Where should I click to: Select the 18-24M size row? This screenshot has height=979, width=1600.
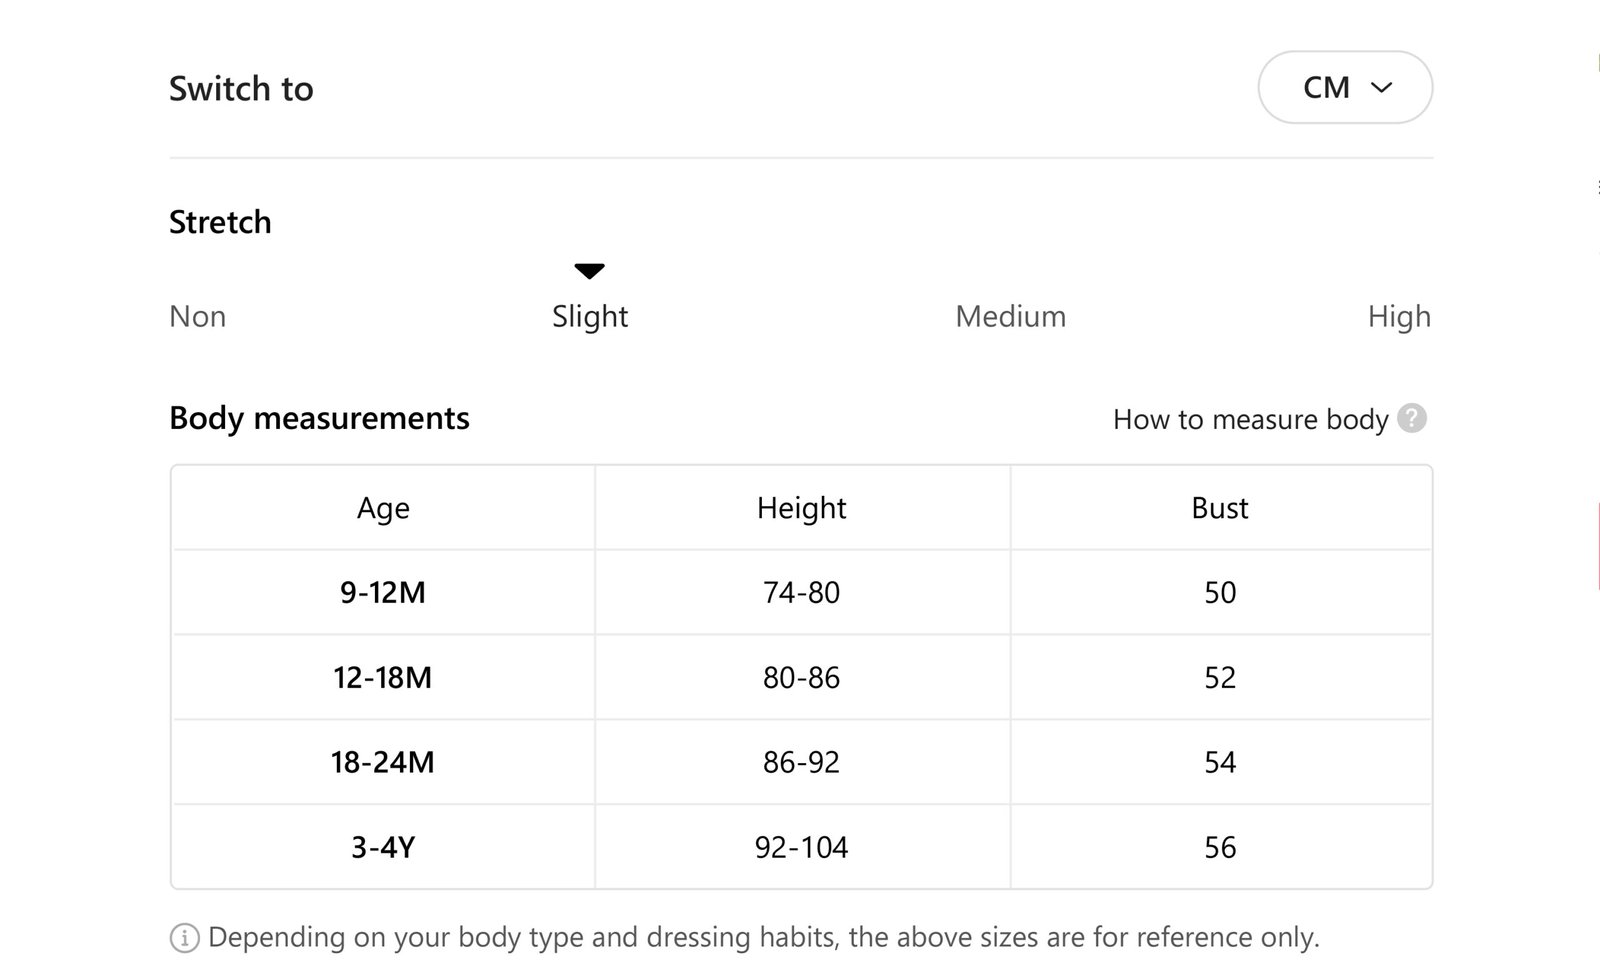pos(801,762)
